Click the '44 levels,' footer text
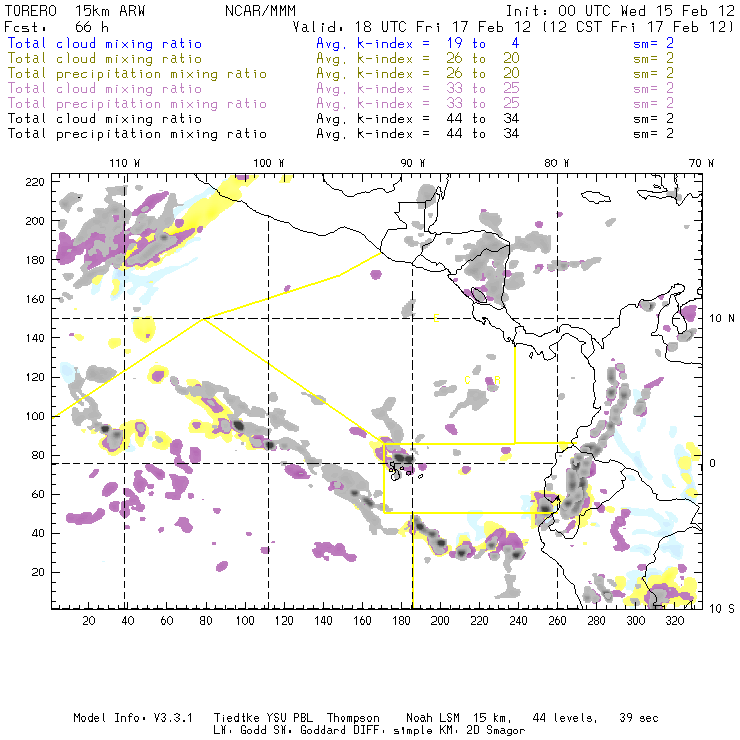This screenshot has height=740, width=740. click(565, 719)
